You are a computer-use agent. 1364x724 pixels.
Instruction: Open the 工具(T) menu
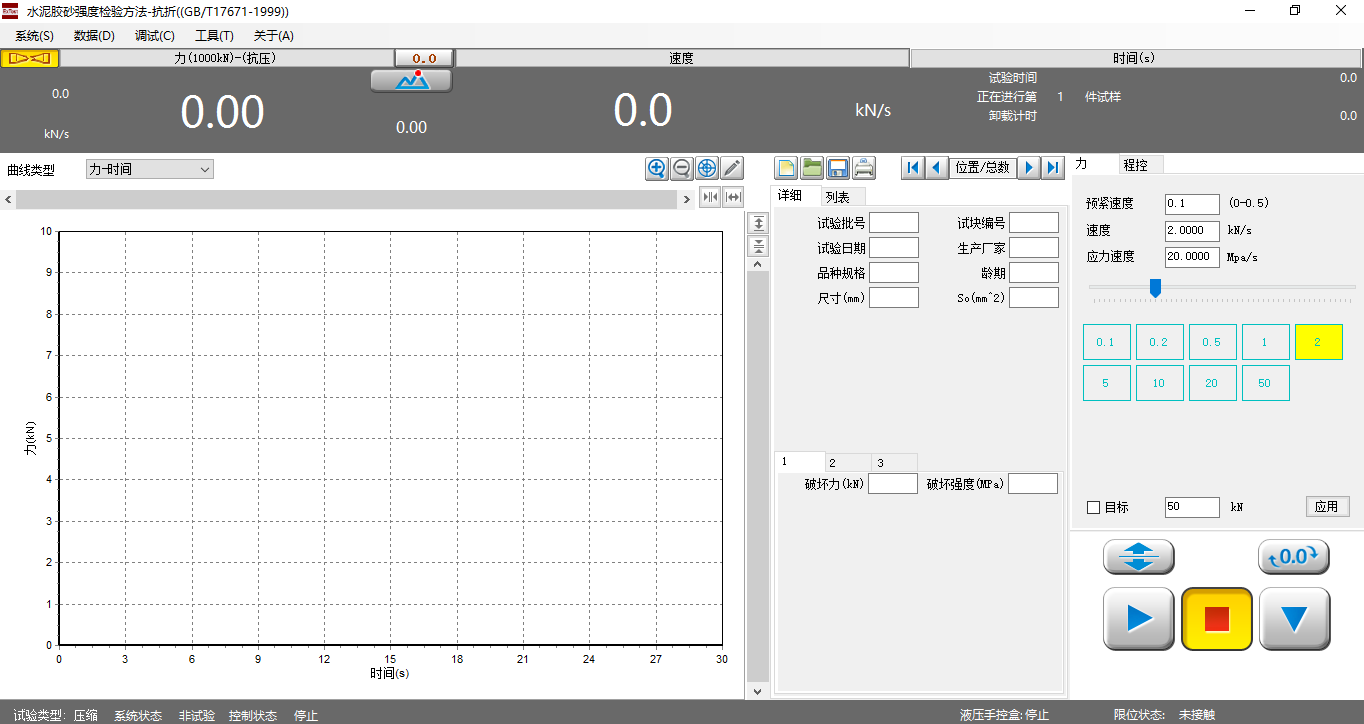pyautogui.click(x=214, y=36)
